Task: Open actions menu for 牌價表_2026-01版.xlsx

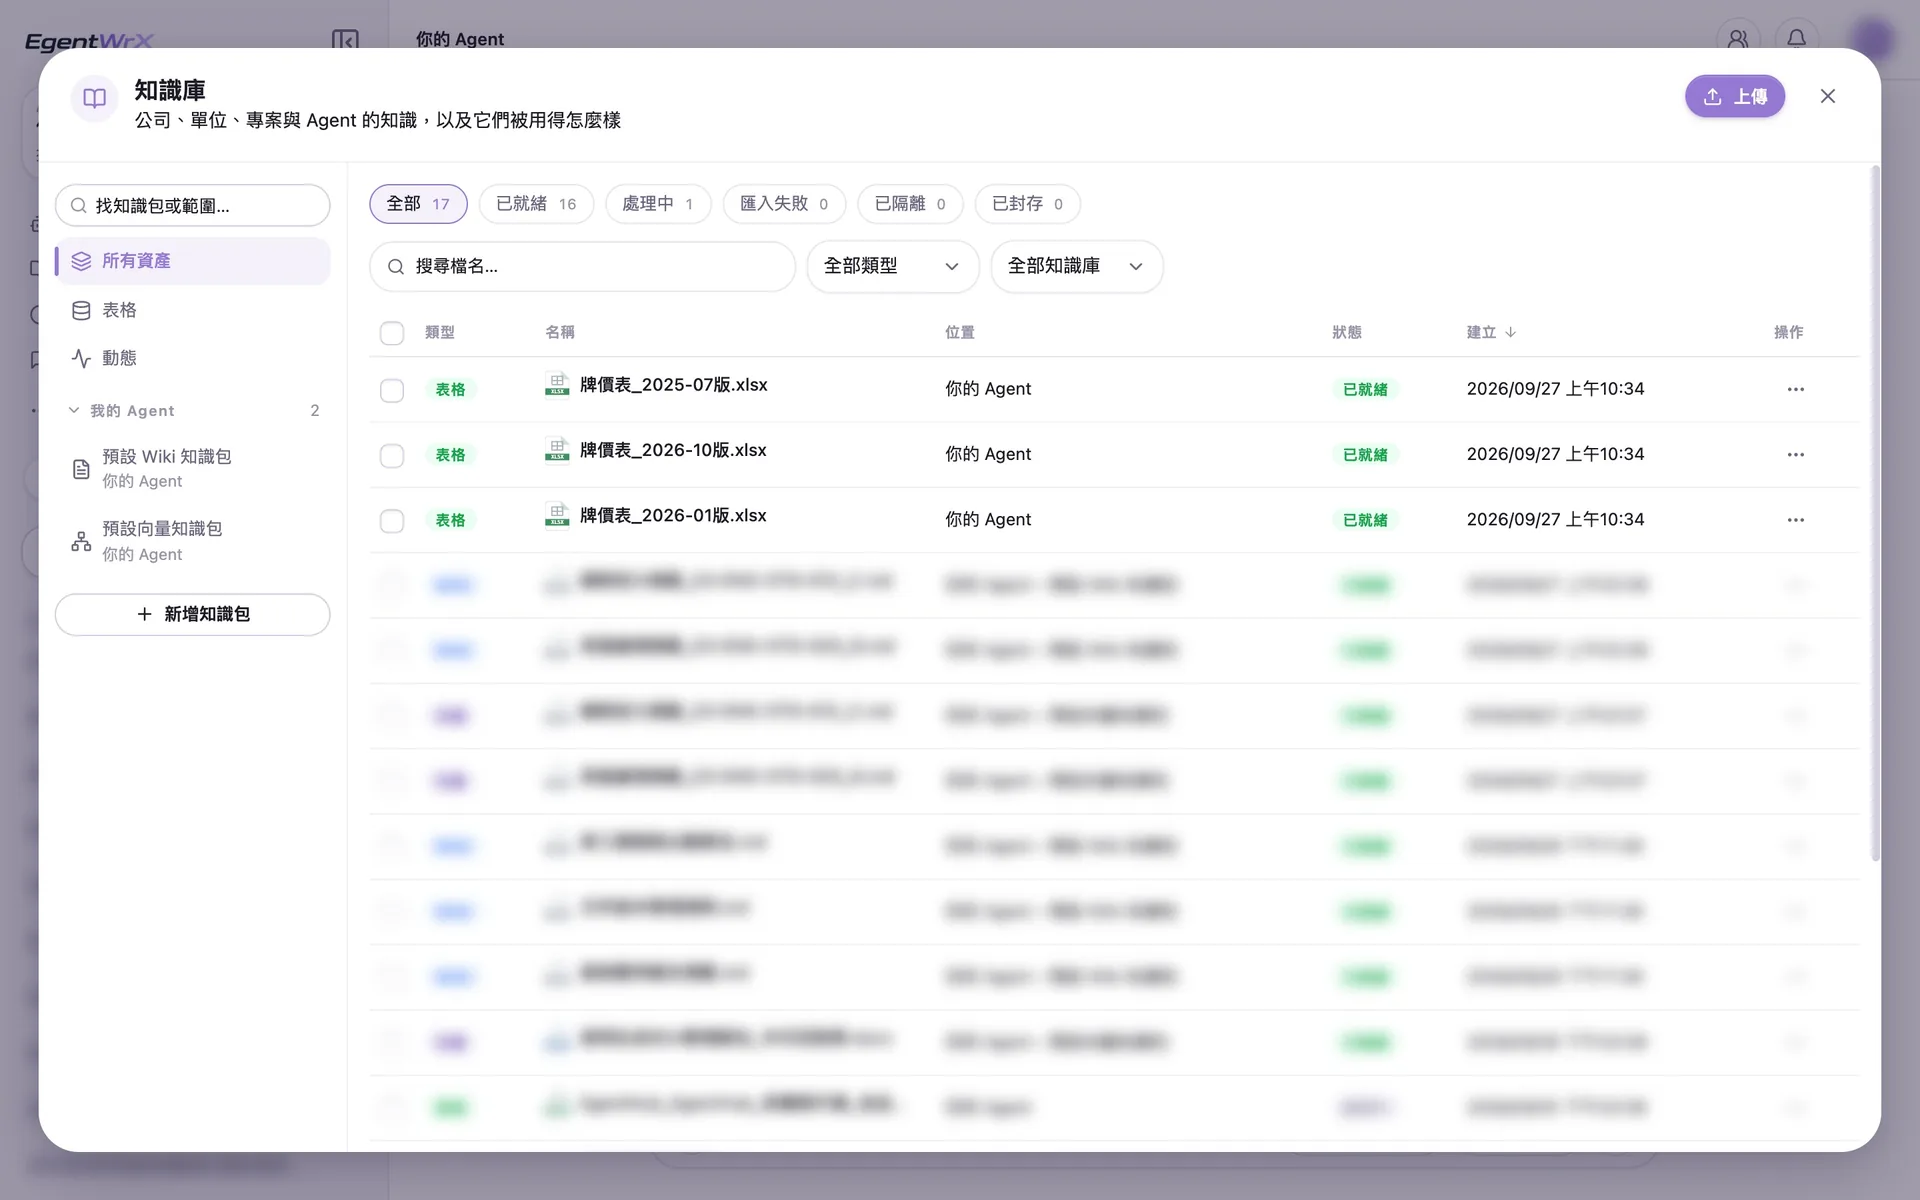Action: click(1795, 520)
